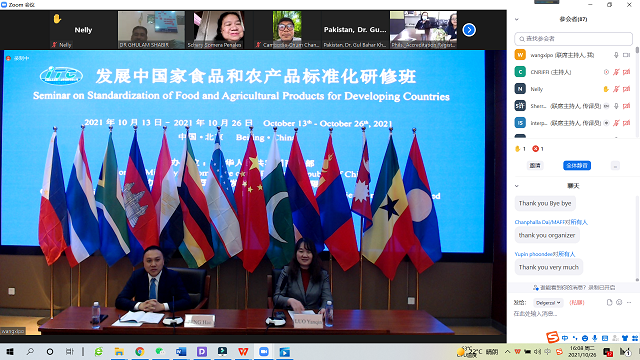Open the chat emoji picker icon

(619, 302)
